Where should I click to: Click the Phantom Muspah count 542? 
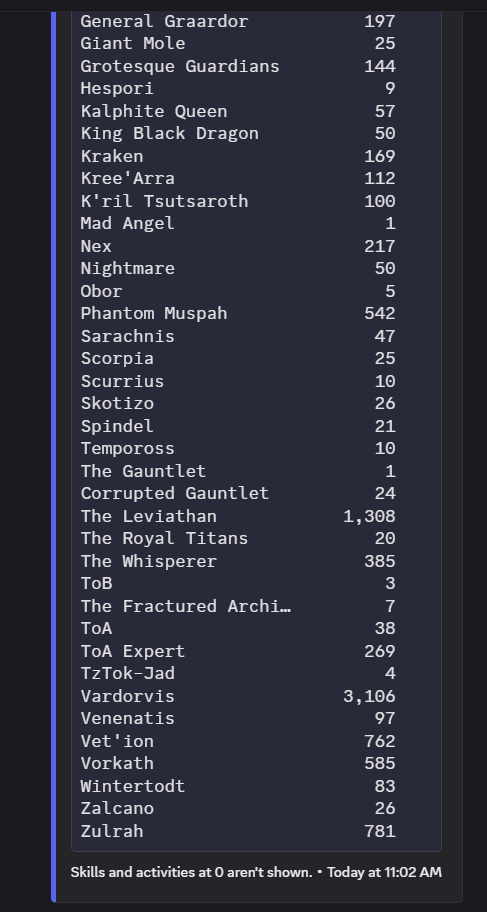tap(379, 313)
